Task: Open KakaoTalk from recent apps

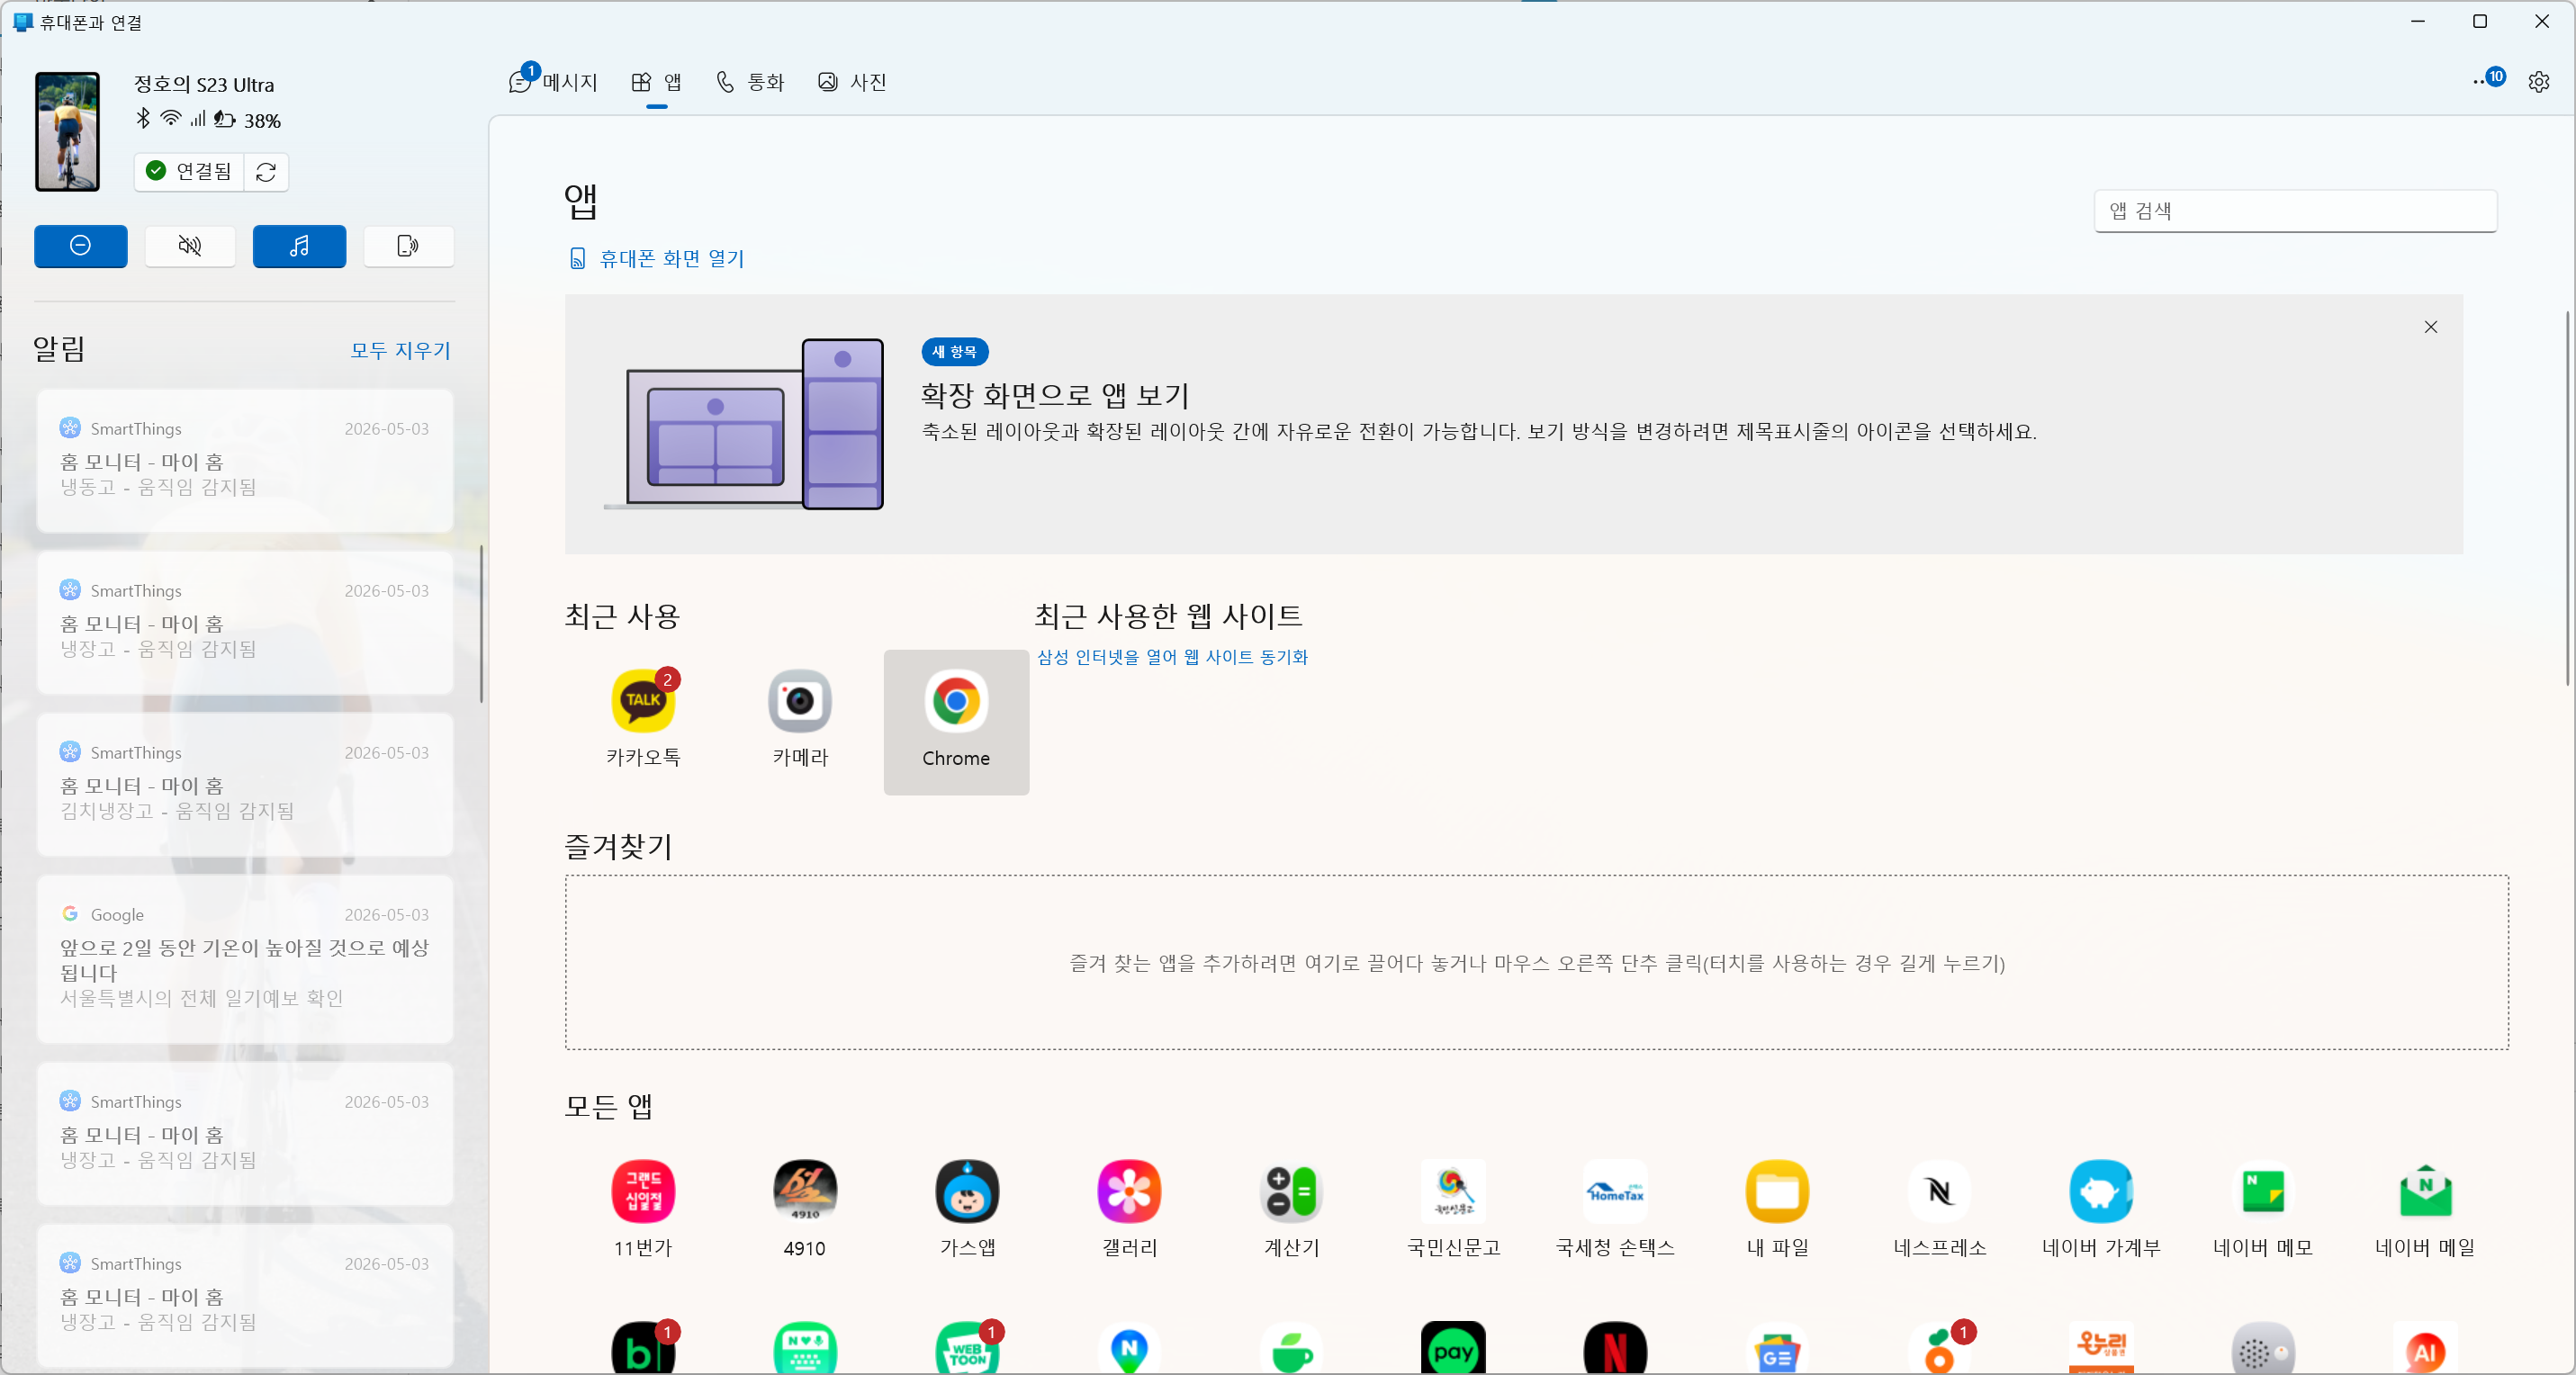Action: pos(643,719)
